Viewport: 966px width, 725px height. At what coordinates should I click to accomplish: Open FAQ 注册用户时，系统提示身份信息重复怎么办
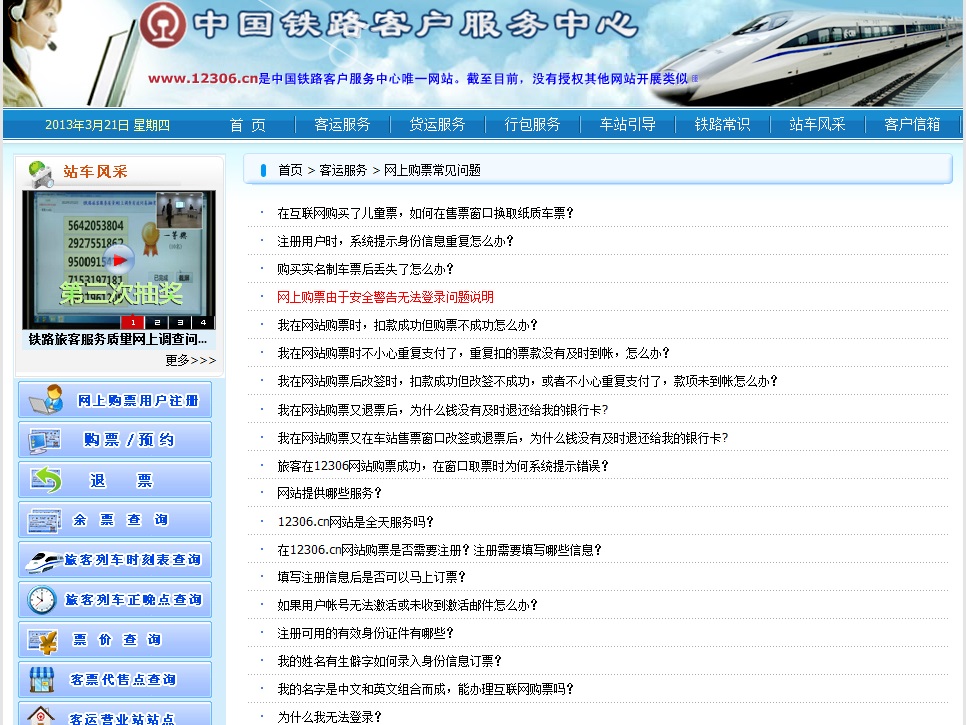395,241
